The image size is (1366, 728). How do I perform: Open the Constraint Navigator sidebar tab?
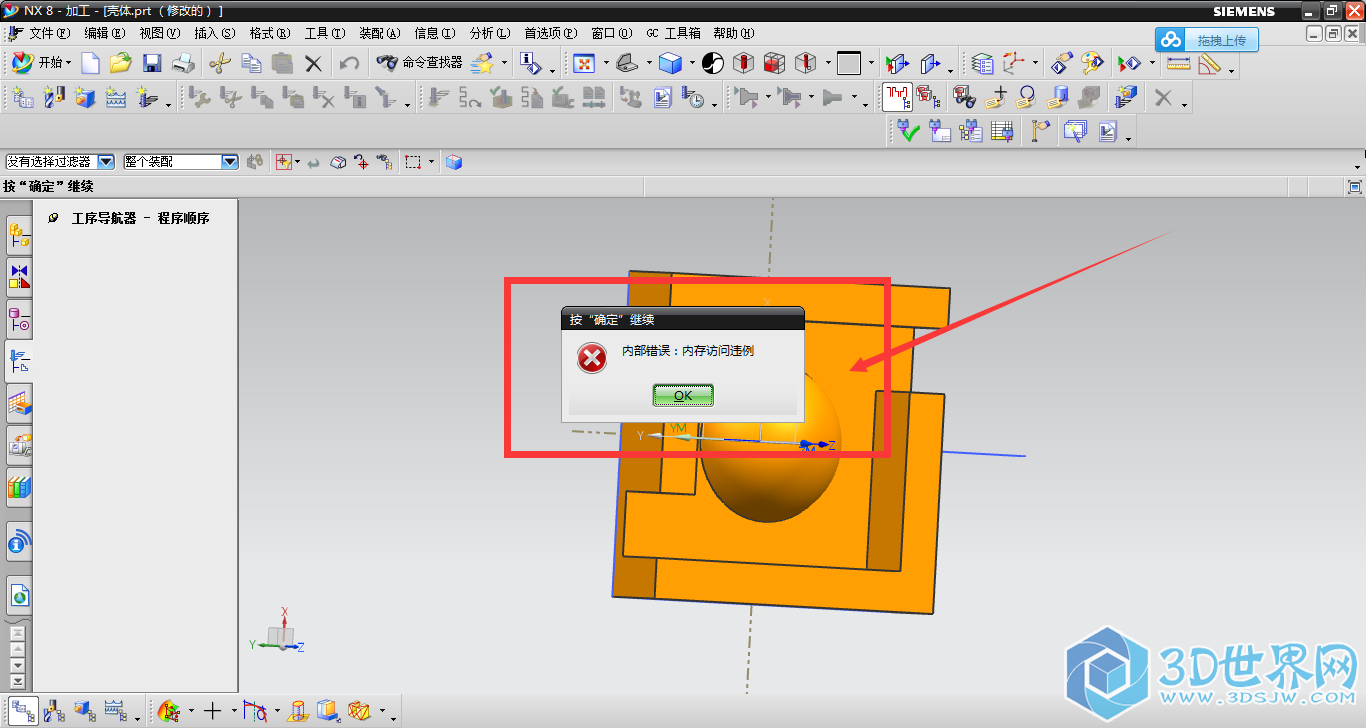(x=19, y=277)
